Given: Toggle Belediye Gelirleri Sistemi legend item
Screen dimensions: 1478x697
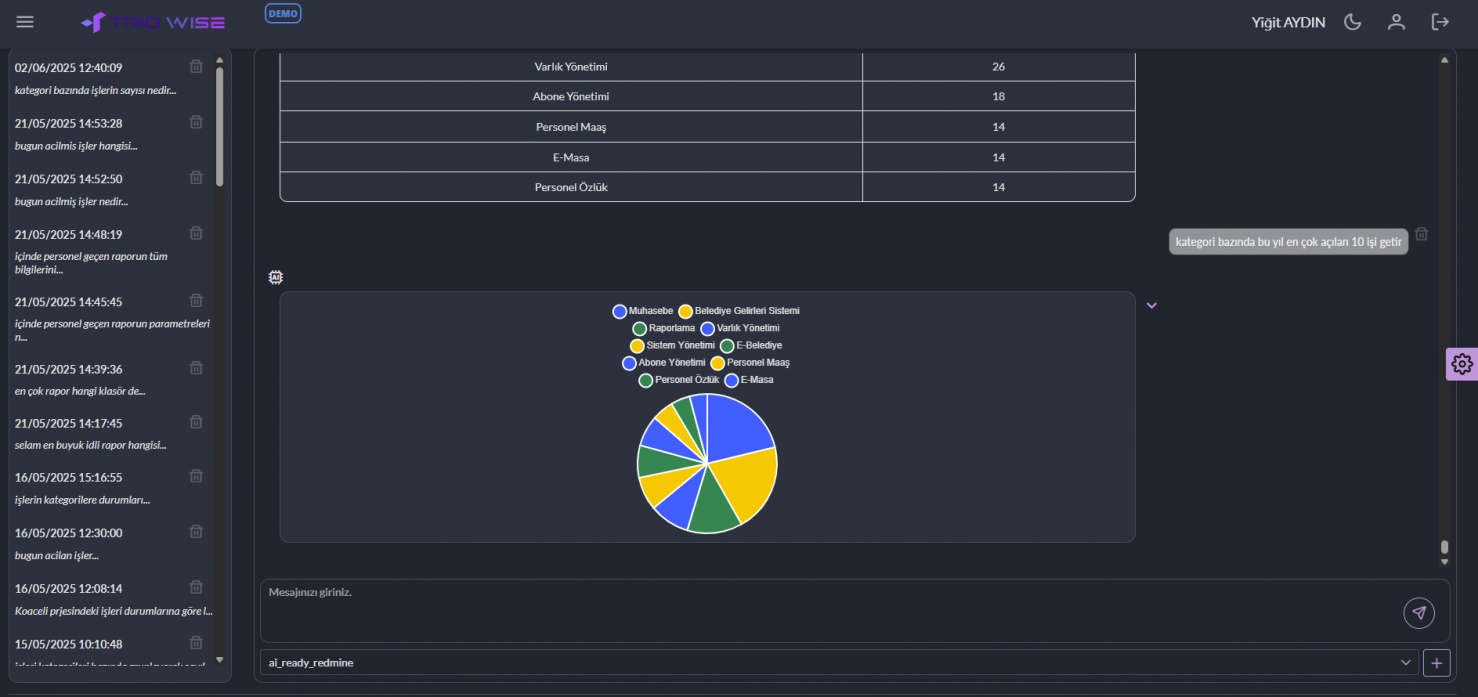Looking at the screenshot, I should click(738, 311).
